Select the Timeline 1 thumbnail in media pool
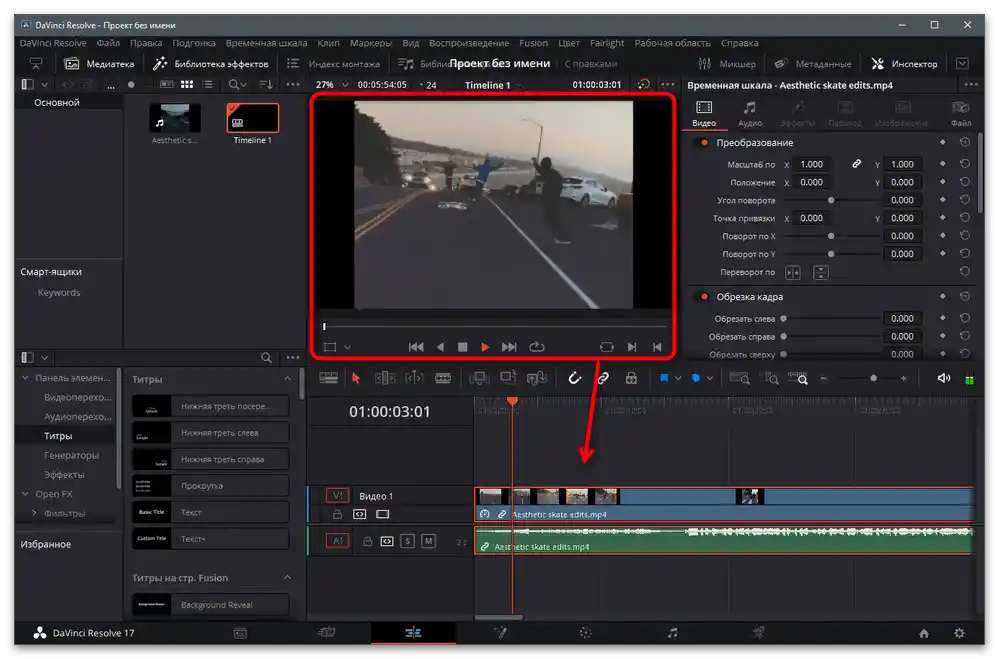 tap(252, 118)
